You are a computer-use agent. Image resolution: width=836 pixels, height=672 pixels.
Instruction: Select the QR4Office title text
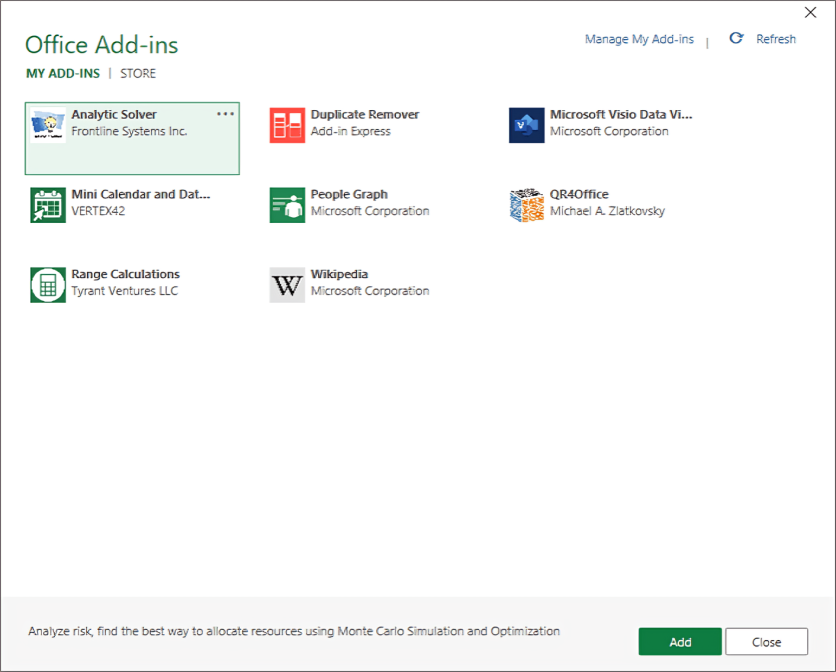tap(579, 194)
